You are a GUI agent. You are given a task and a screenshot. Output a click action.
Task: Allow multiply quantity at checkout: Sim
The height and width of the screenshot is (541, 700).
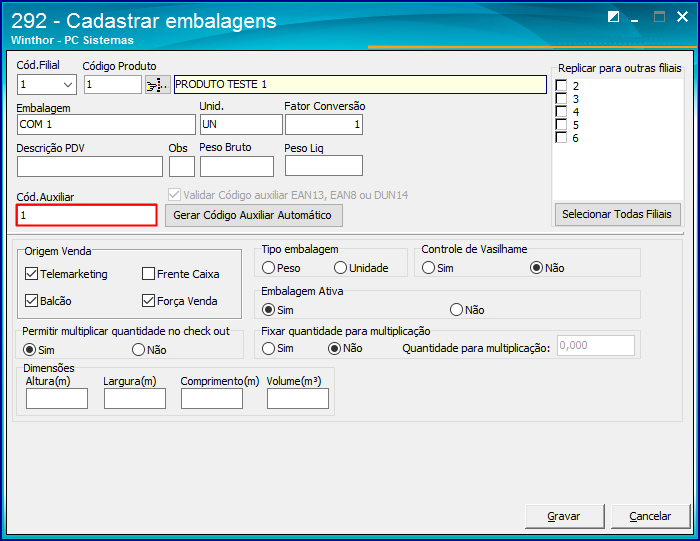pyautogui.click(x=29, y=350)
